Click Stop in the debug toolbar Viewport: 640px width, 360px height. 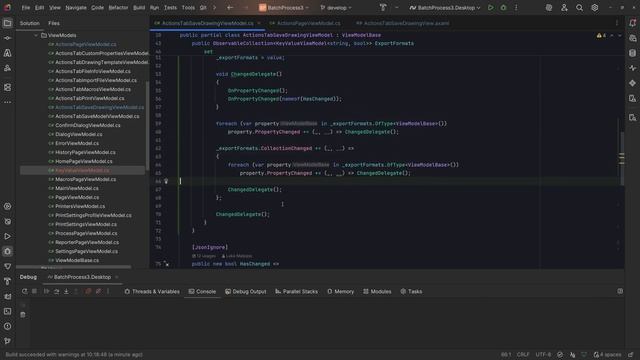point(35,291)
